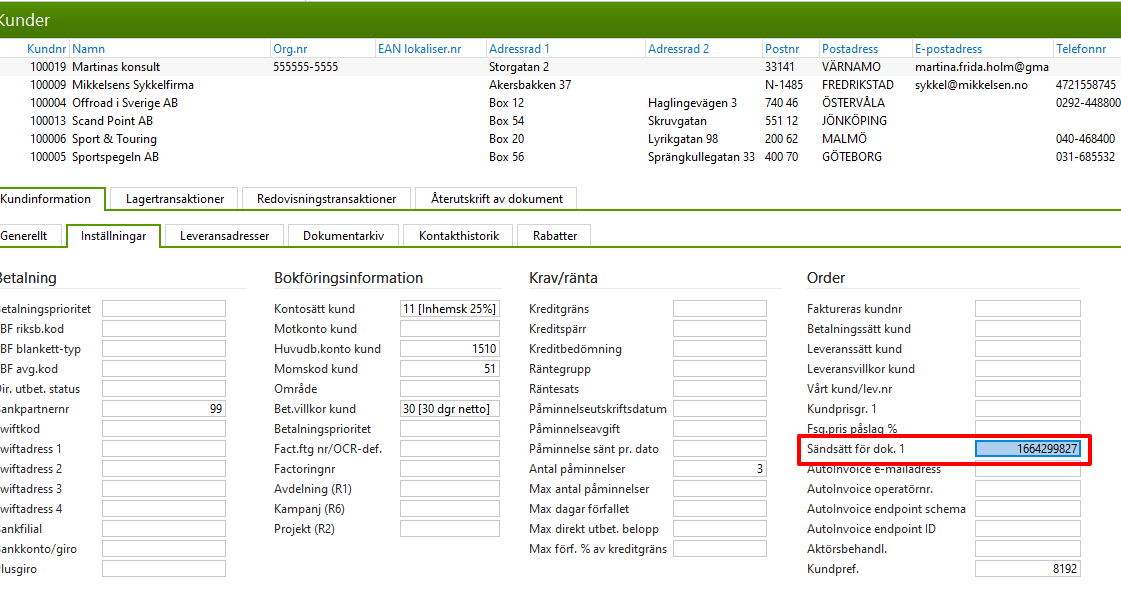Select the Sport & Touring customer row
1121x610 pixels.
[x=114, y=139]
